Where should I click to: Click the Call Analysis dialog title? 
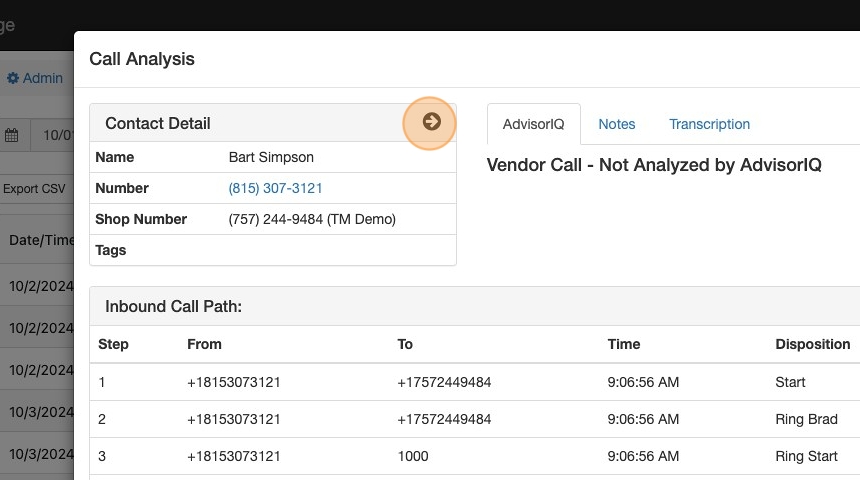(142, 59)
